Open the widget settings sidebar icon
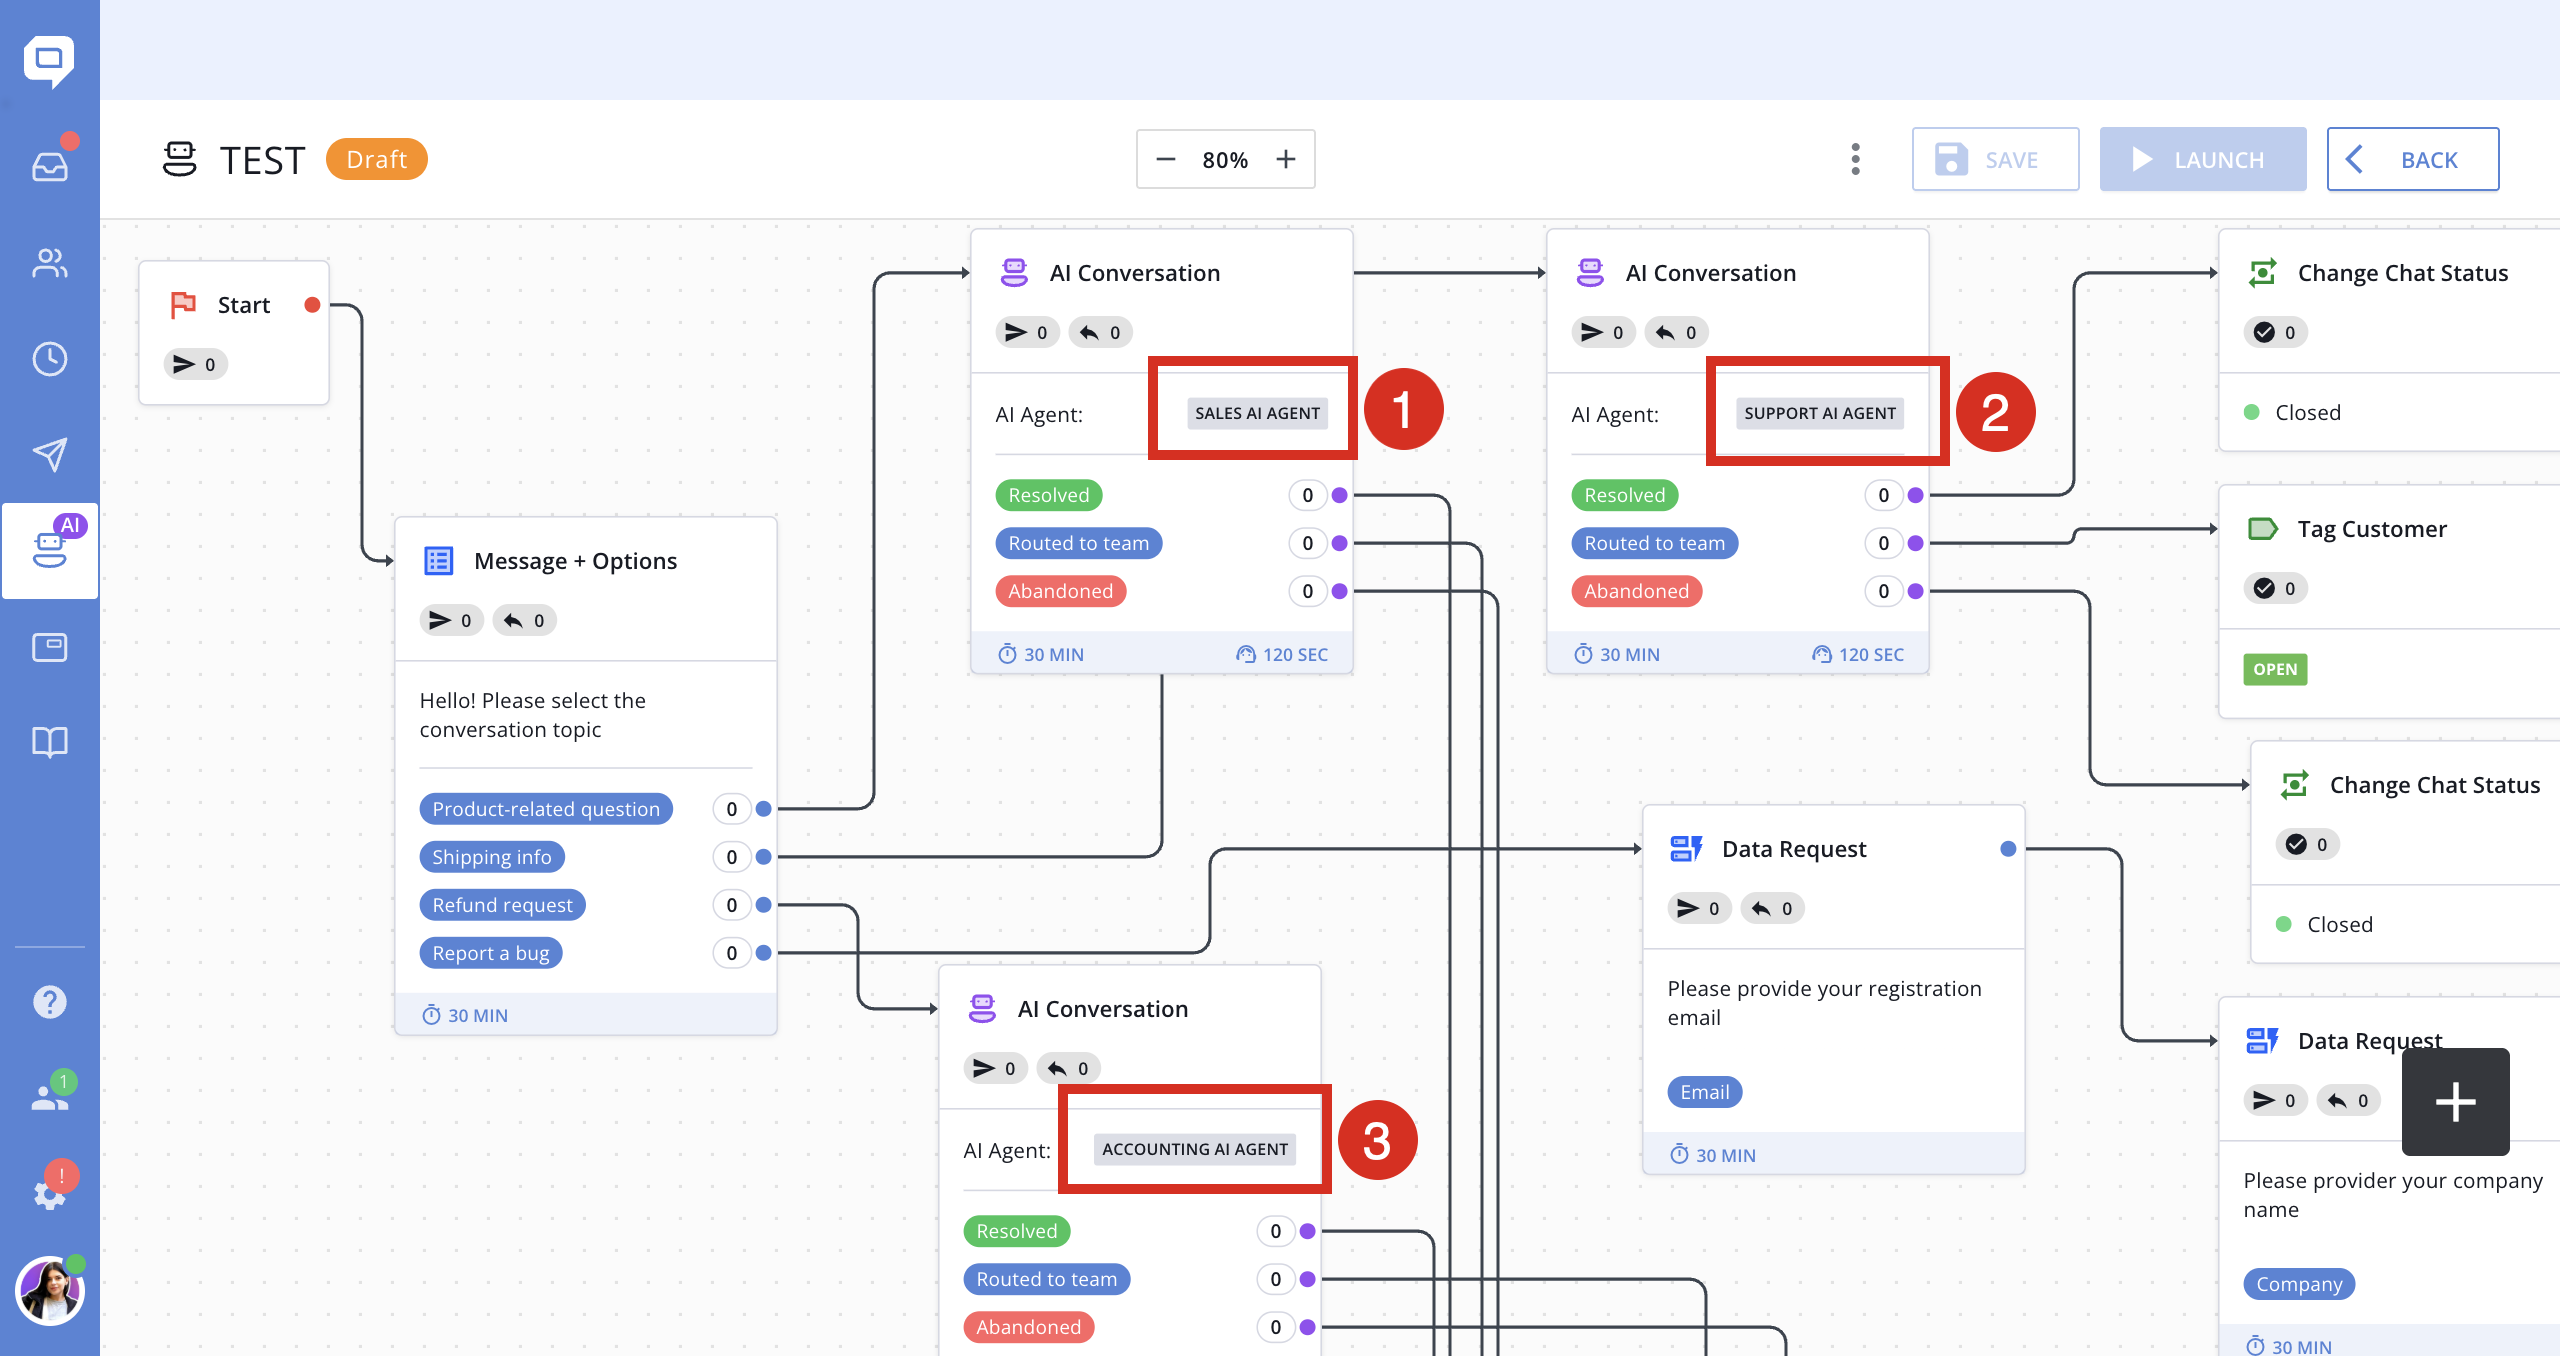The width and height of the screenshot is (2560, 1356). tap(50, 647)
